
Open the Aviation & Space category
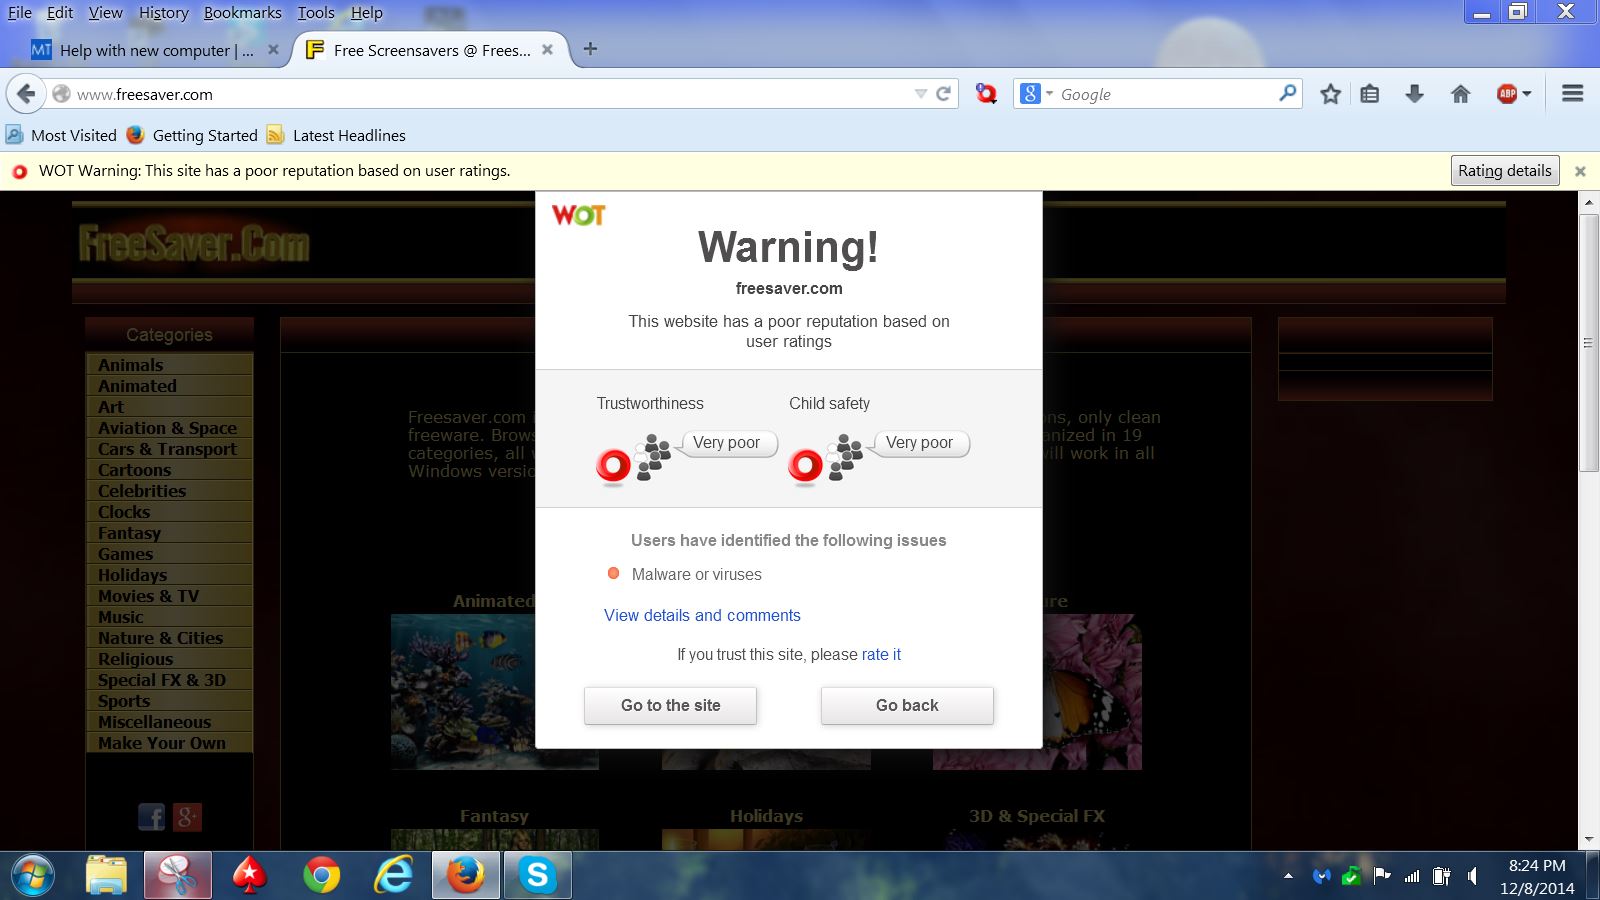(167, 428)
